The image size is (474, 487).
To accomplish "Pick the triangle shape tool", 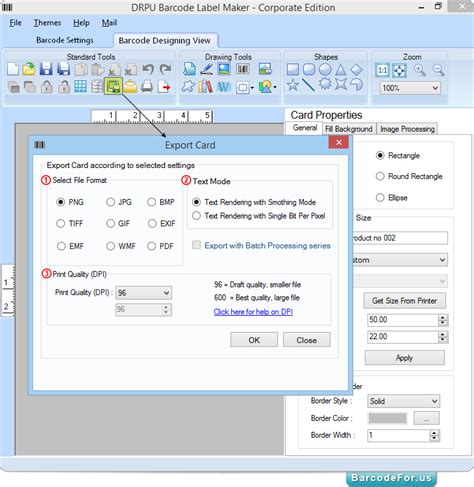I will 340,70.
